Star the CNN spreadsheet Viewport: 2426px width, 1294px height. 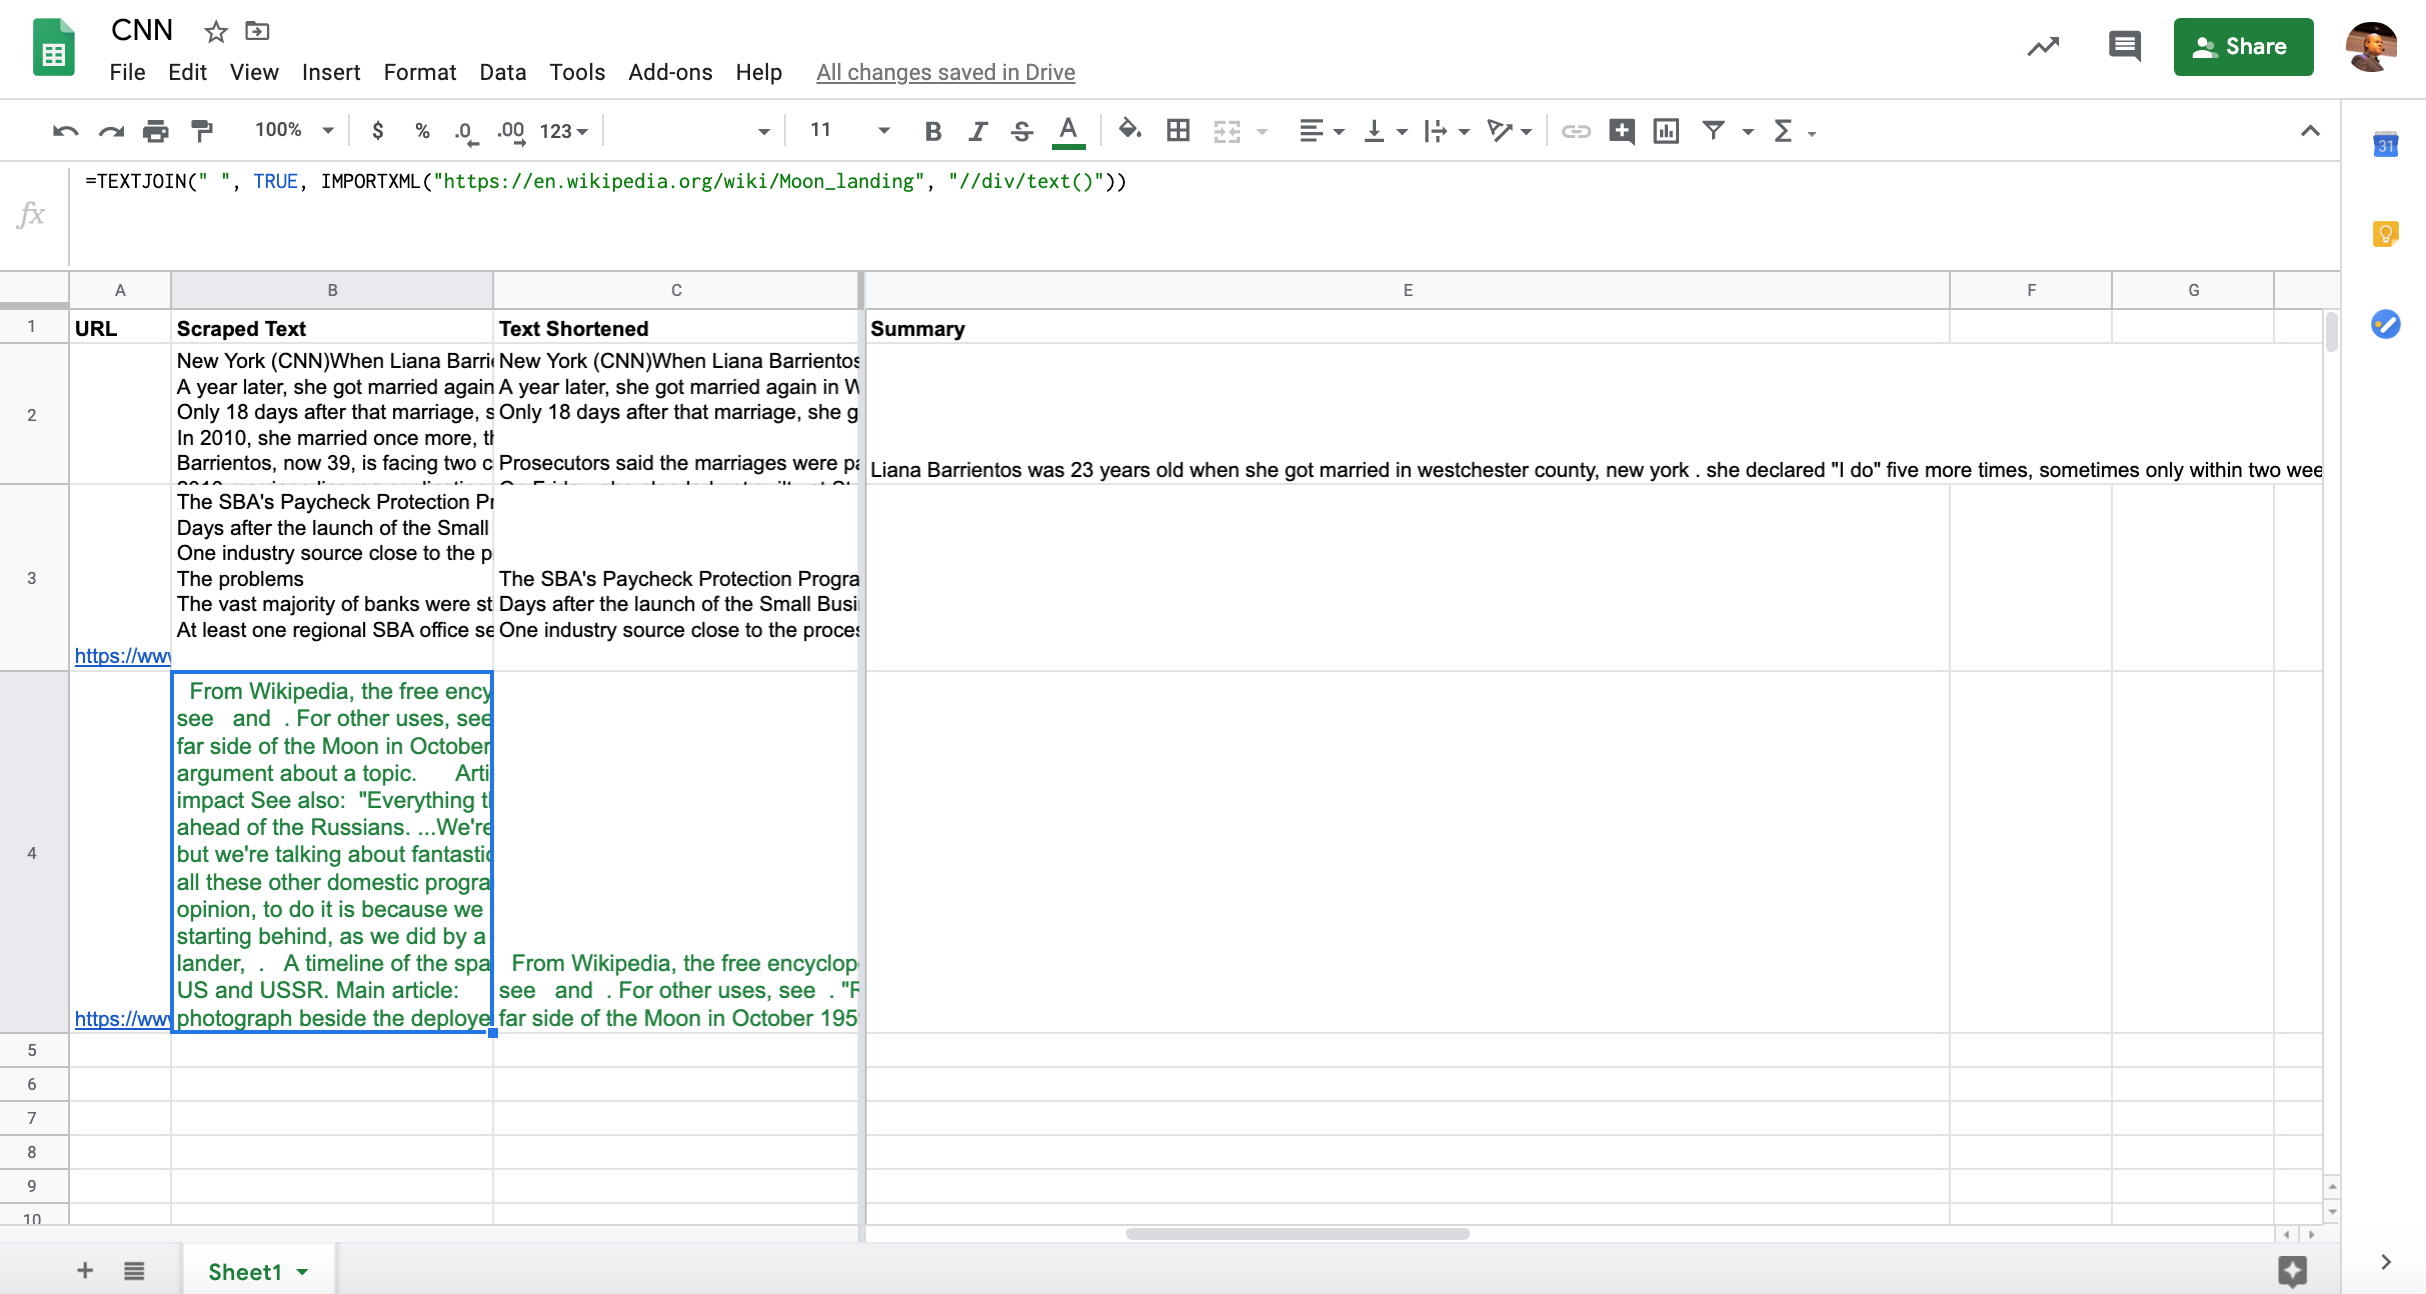pos(215,32)
